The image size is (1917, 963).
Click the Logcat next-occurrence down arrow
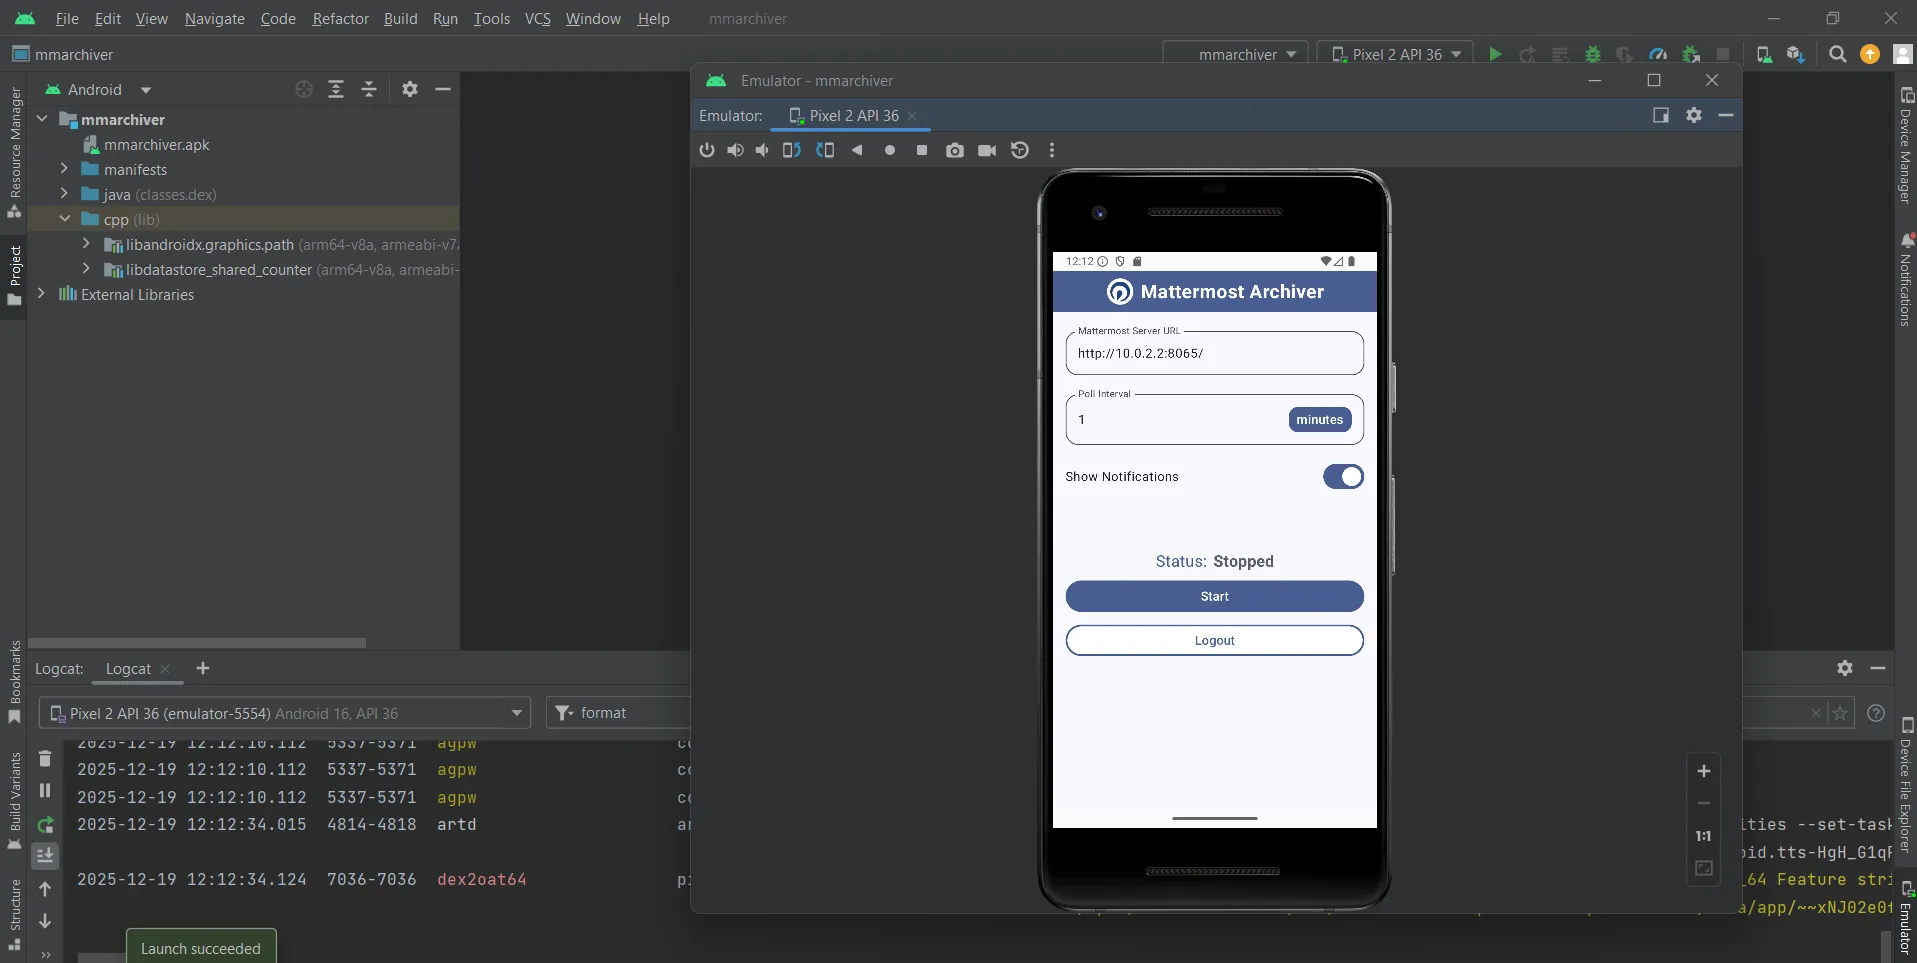coord(45,921)
